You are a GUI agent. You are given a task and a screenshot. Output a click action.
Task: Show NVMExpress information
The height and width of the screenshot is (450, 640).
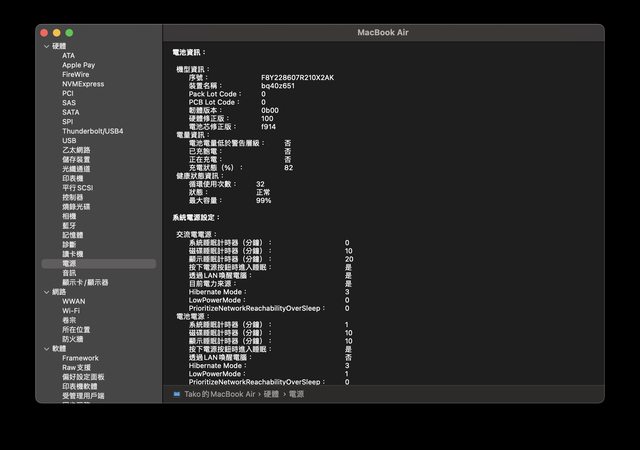point(82,84)
